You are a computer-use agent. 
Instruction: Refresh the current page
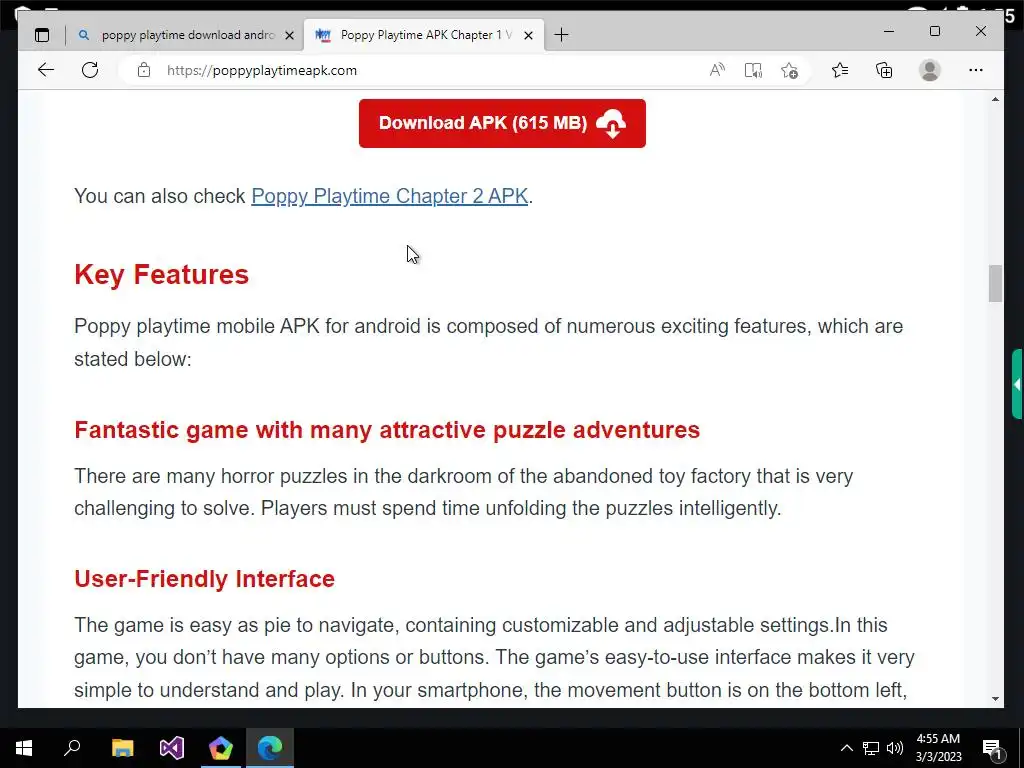pyautogui.click(x=90, y=70)
